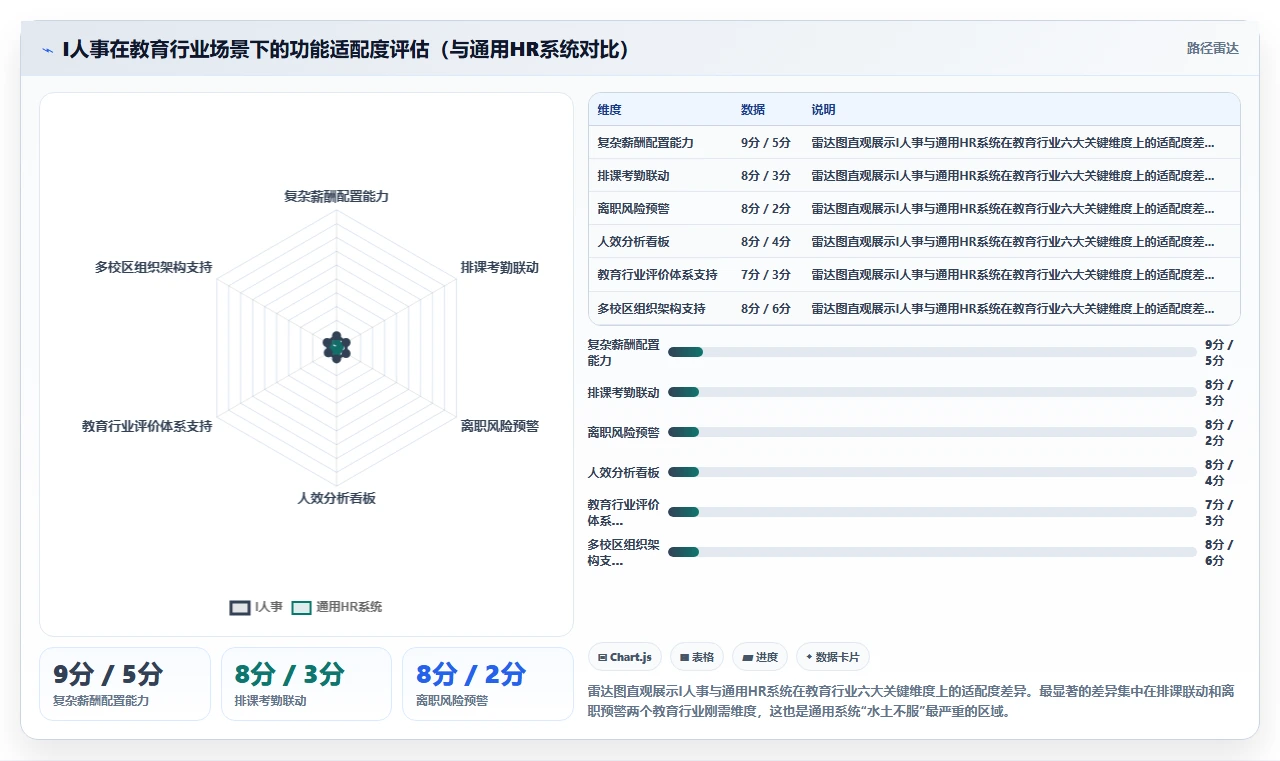Click the 教育行业评价体系 progress bar

click(x=932, y=512)
